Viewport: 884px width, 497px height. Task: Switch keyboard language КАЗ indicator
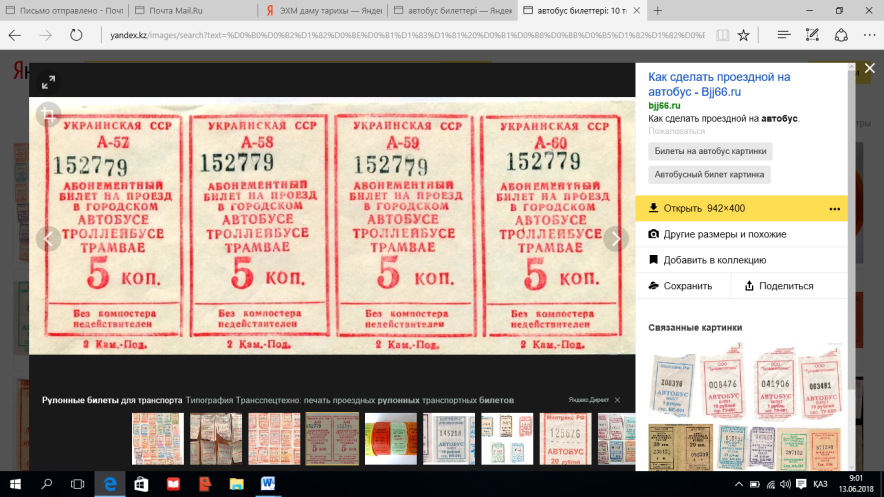click(x=820, y=484)
